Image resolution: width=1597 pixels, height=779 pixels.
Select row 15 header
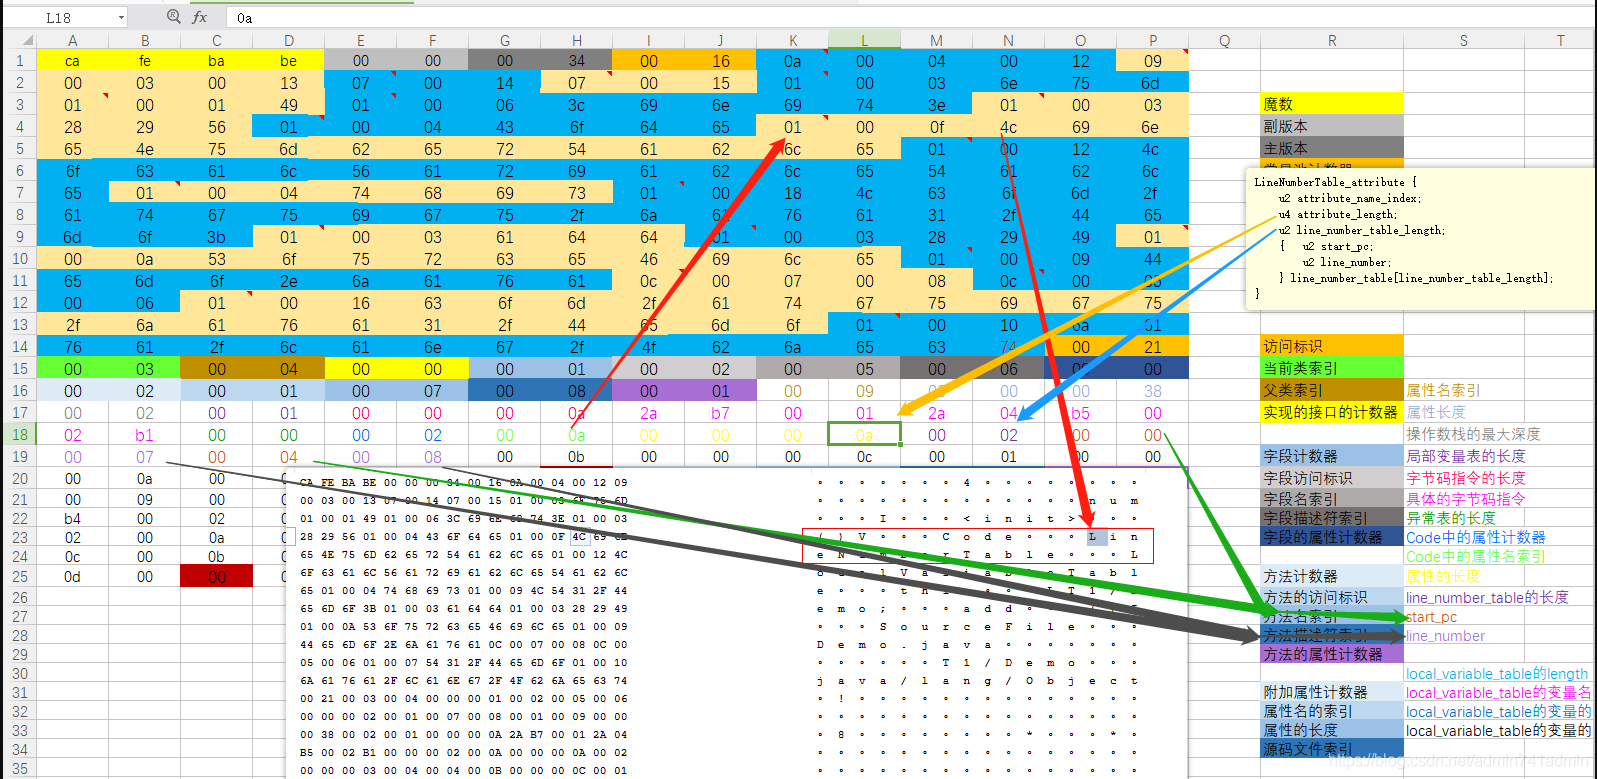pyautogui.click(x=20, y=368)
